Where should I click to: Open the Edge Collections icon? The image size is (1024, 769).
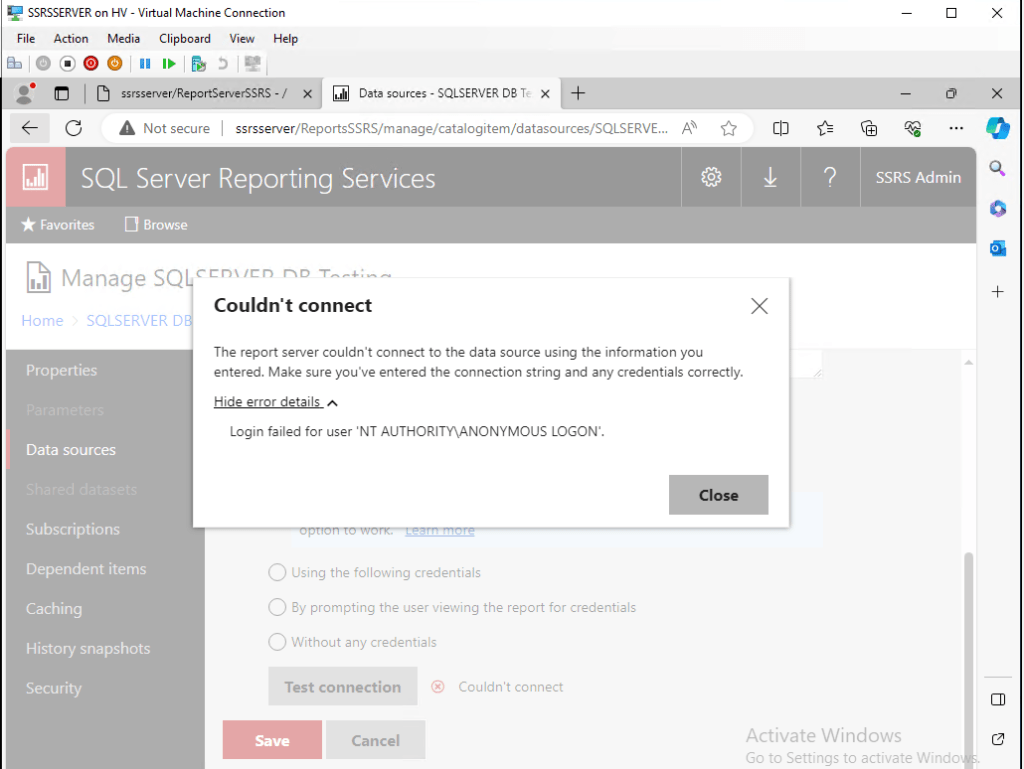[869, 128]
